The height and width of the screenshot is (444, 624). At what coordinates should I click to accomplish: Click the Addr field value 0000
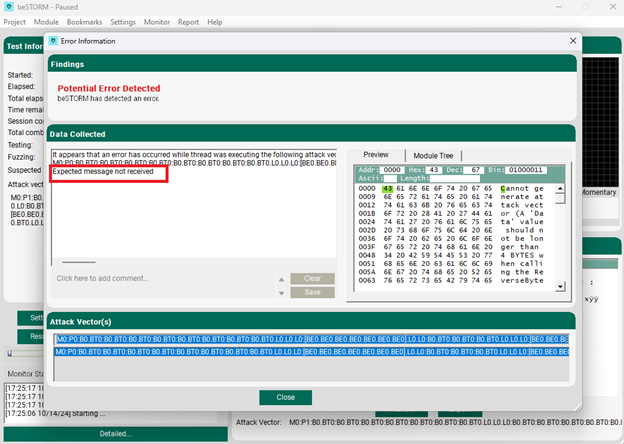[x=392, y=170]
